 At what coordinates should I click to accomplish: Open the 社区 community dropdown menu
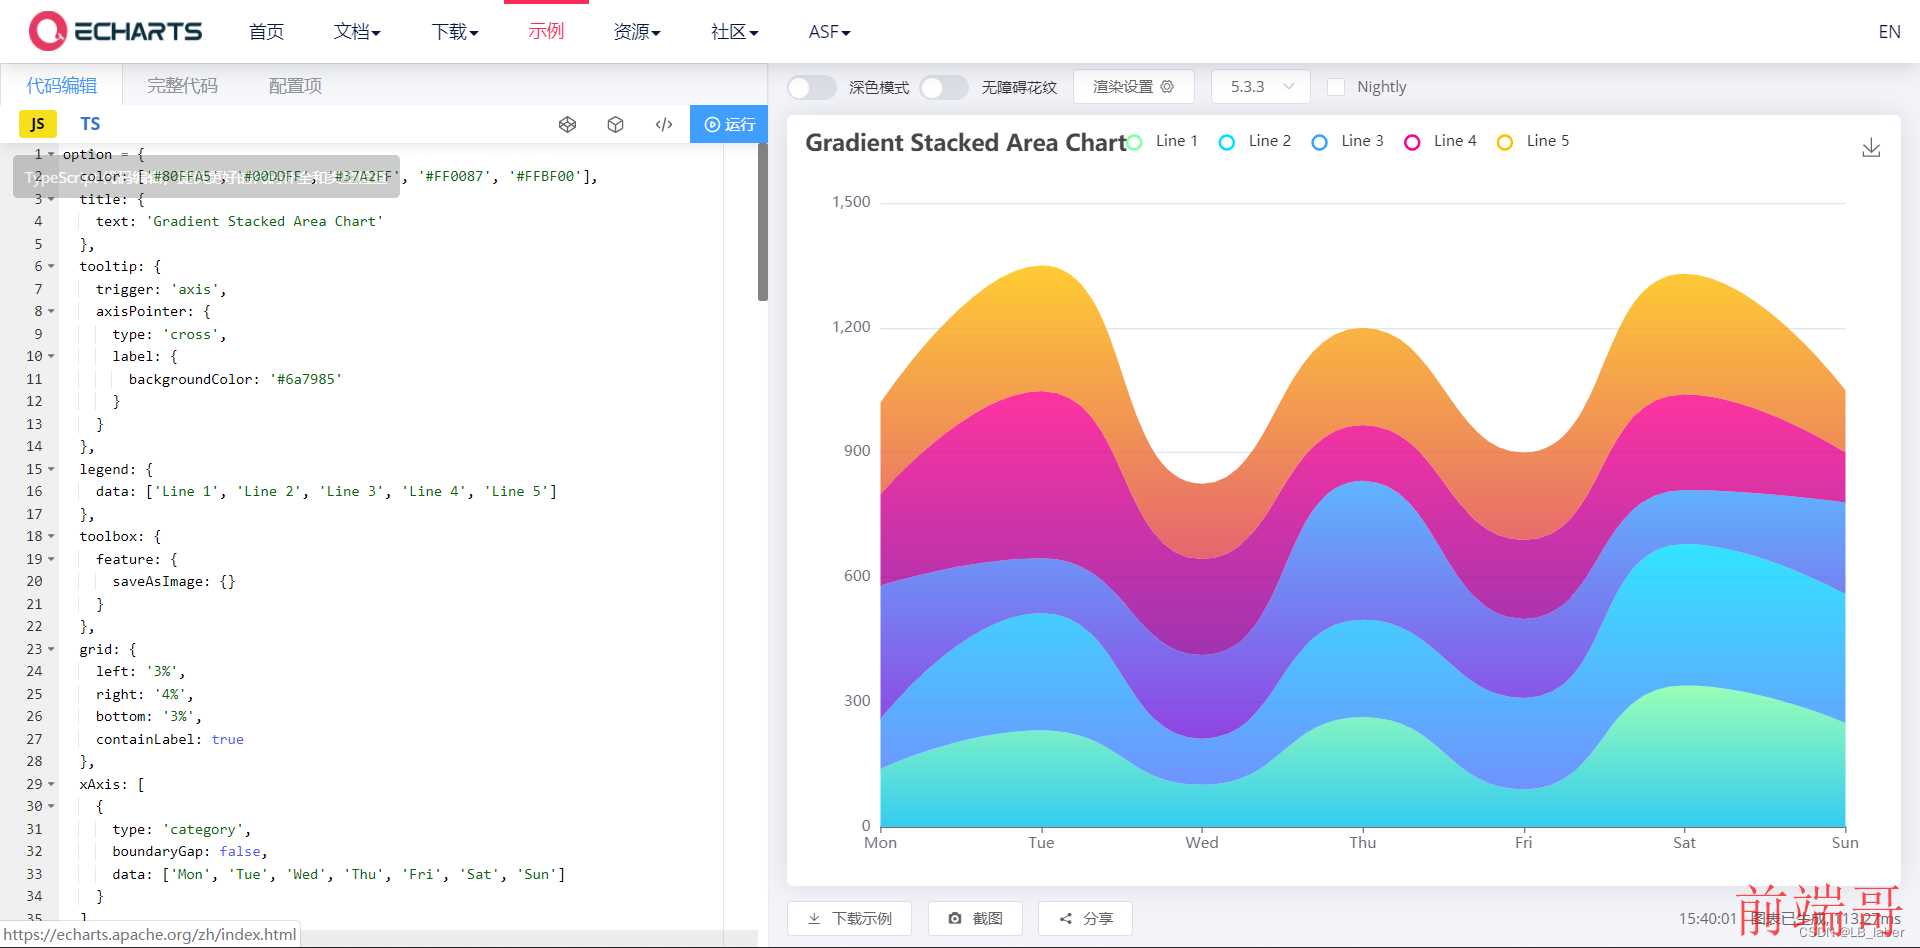pos(735,32)
